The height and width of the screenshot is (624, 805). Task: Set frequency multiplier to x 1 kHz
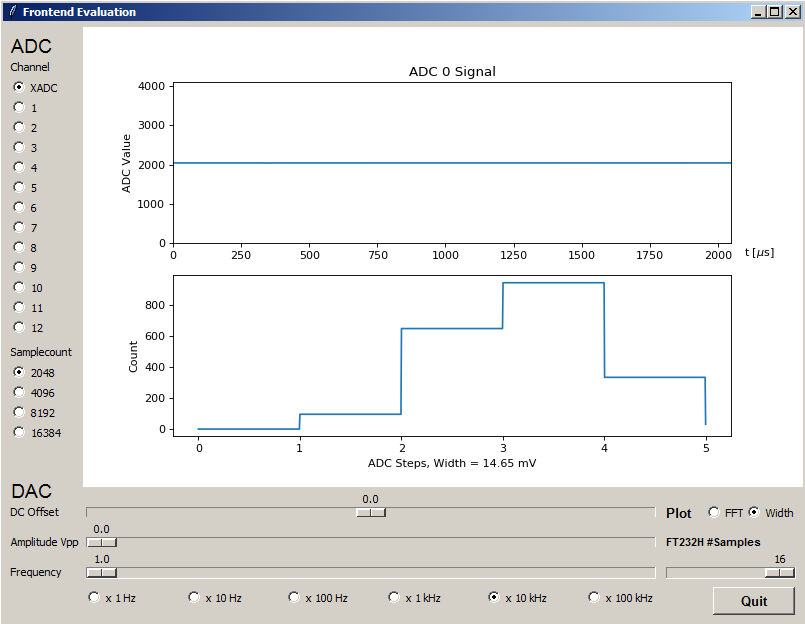coord(394,597)
